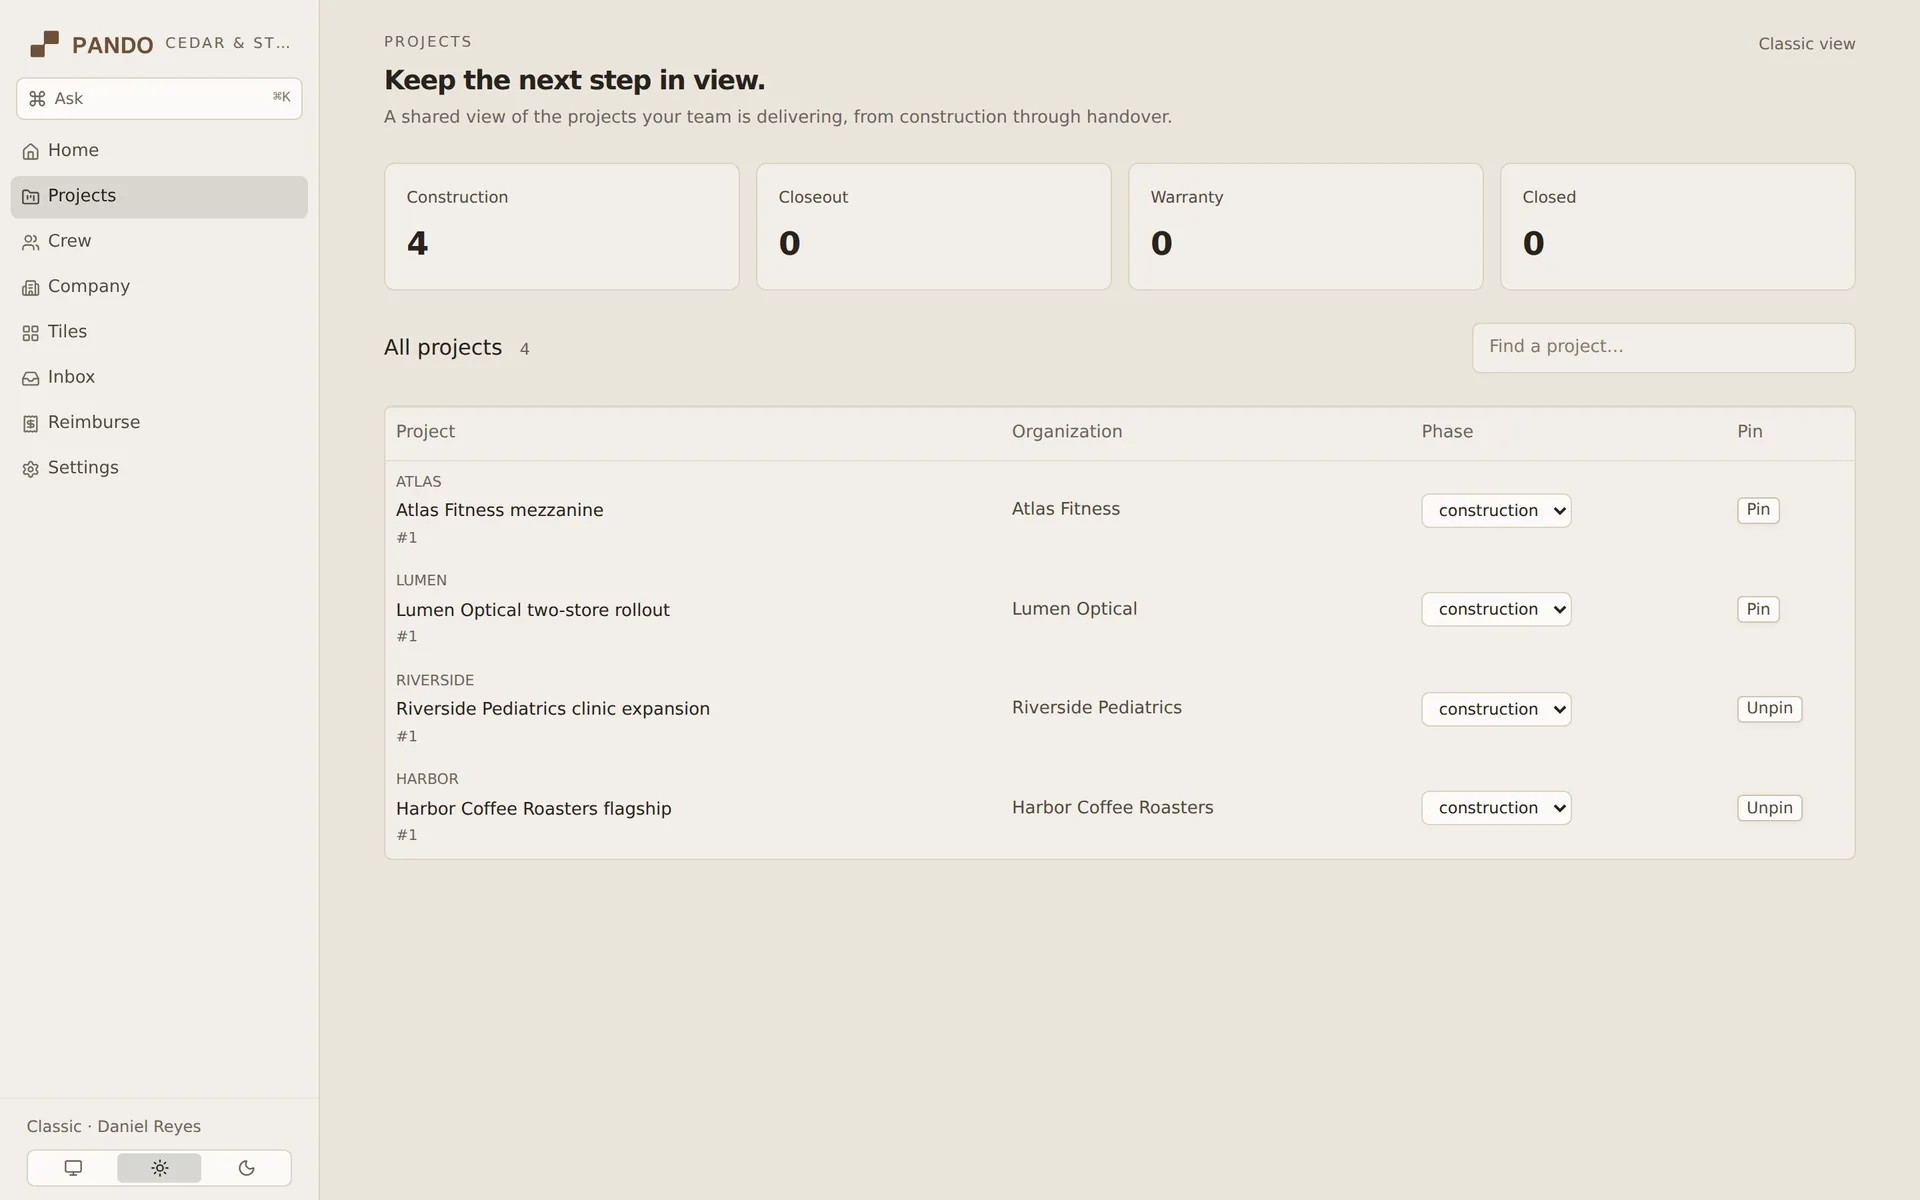This screenshot has height=1200, width=1920.
Task: Click the Company building icon in sidebar
Action: pyautogui.click(x=31, y=288)
